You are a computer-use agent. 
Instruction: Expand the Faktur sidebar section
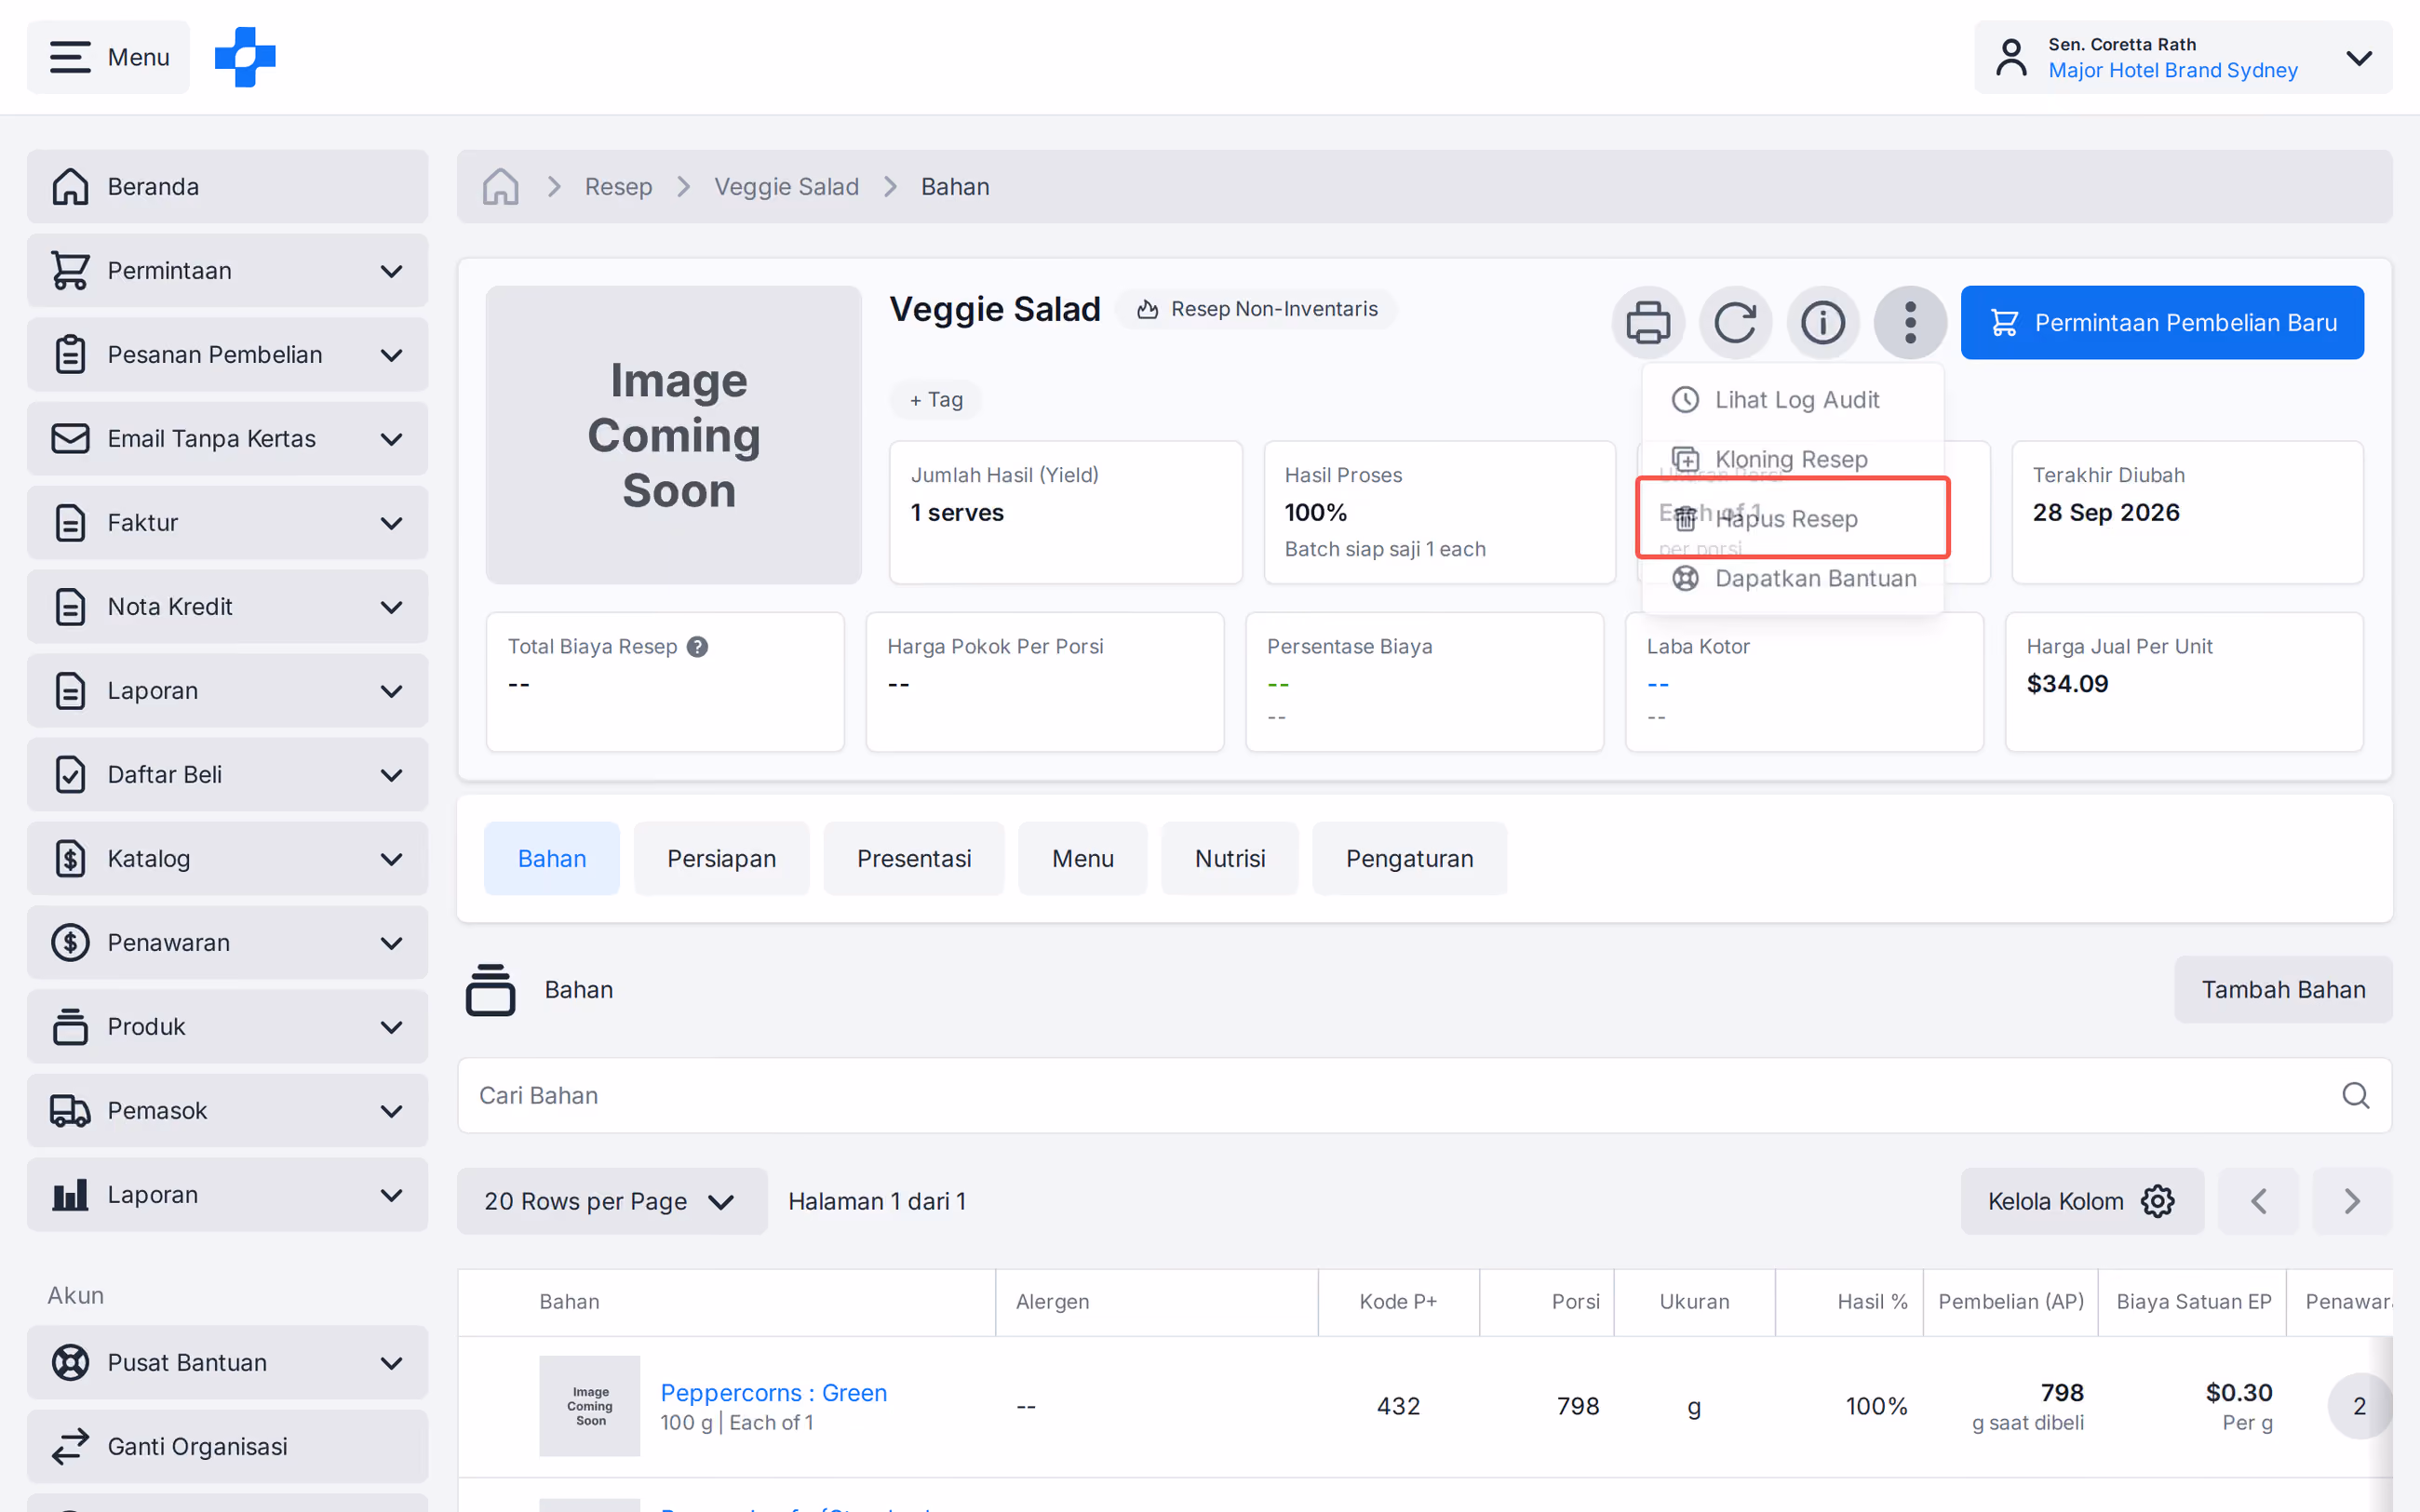click(228, 522)
